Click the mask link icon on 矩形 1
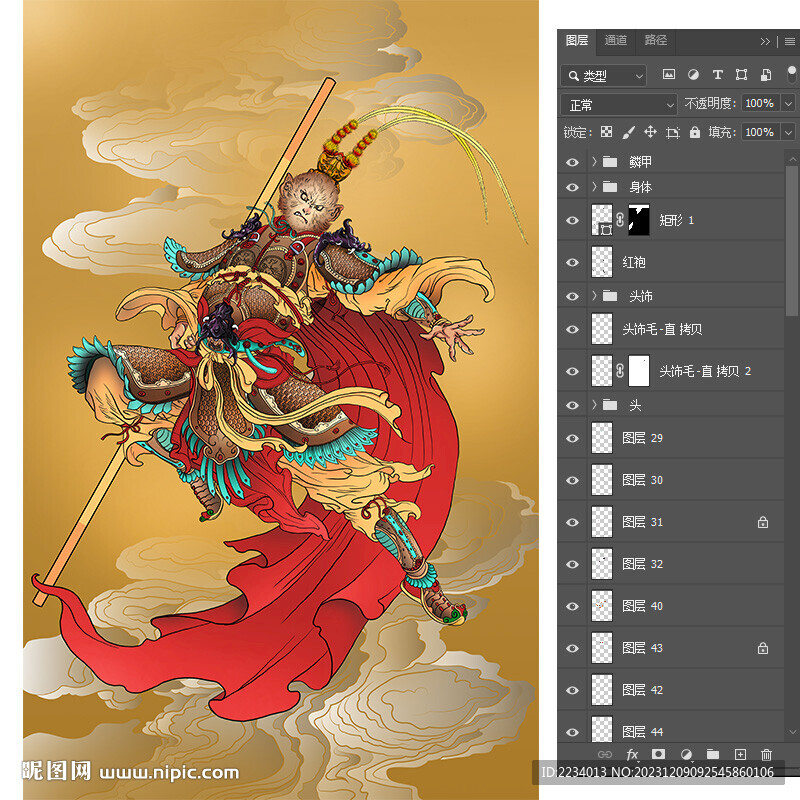Image resolution: width=800 pixels, height=800 pixels. point(619,220)
